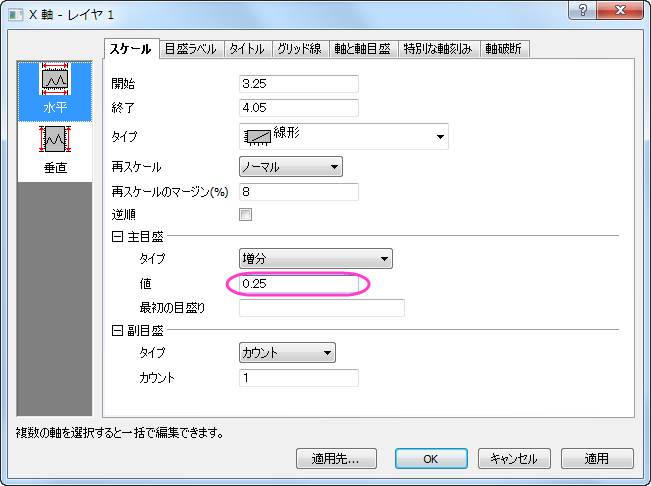Click the empty 最初の目盛り field
651x486 pixels.
[x=322, y=308]
